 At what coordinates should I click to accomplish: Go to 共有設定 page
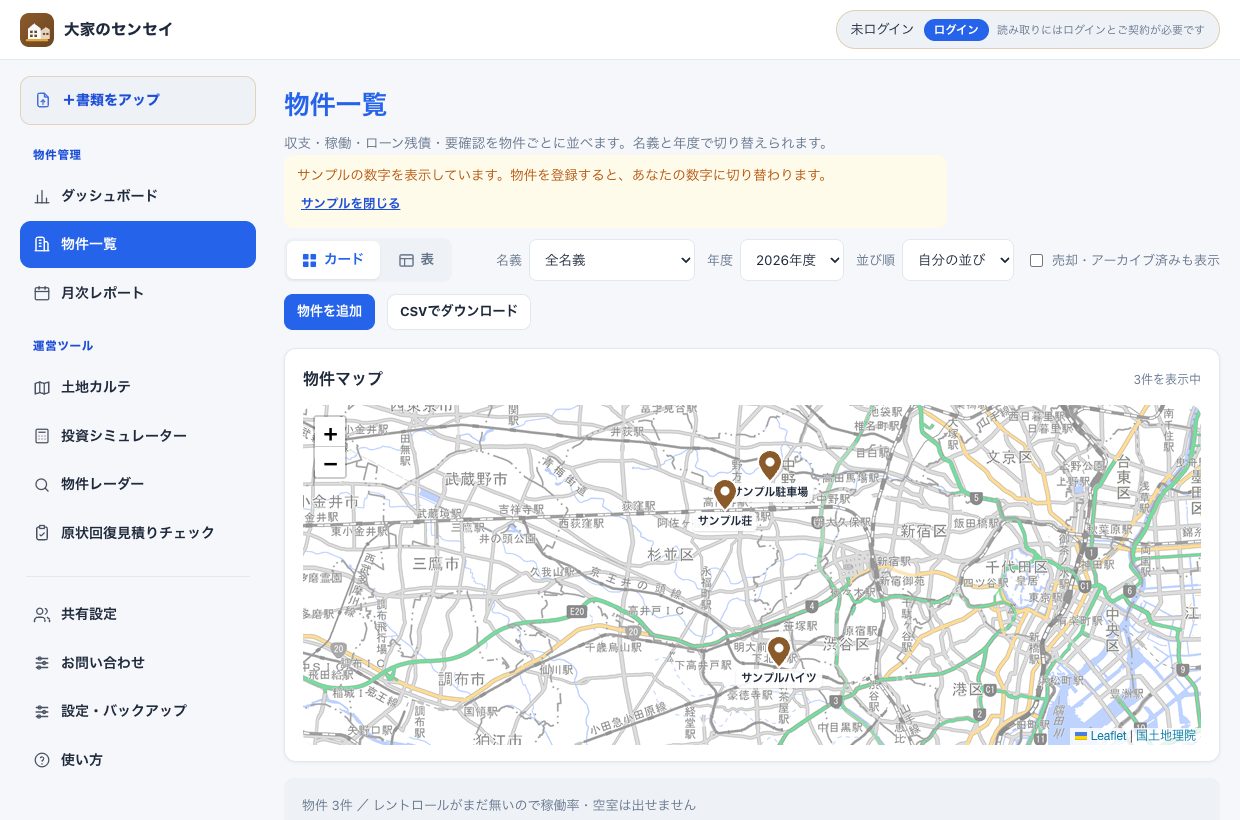(x=138, y=614)
